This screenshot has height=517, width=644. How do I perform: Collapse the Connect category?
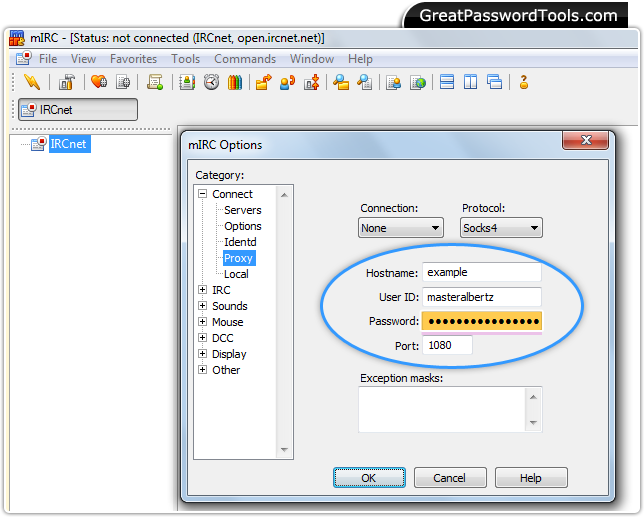[x=202, y=193]
